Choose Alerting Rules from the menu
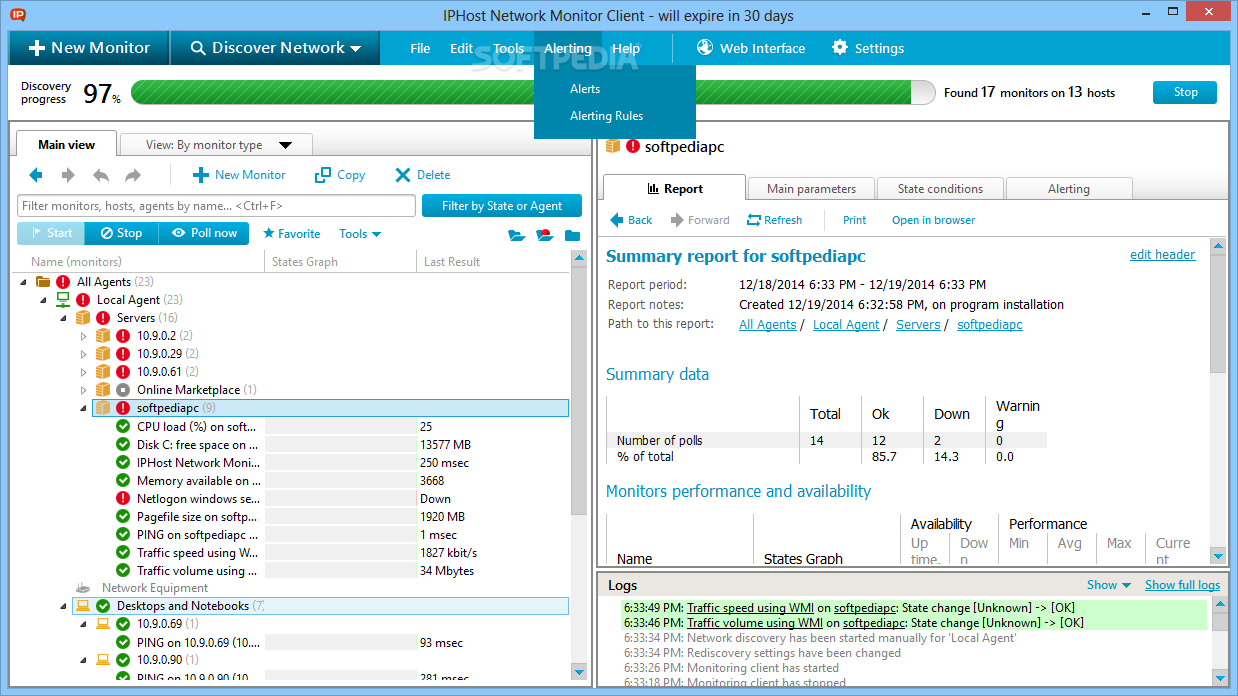The width and height of the screenshot is (1238, 696). click(607, 116)
